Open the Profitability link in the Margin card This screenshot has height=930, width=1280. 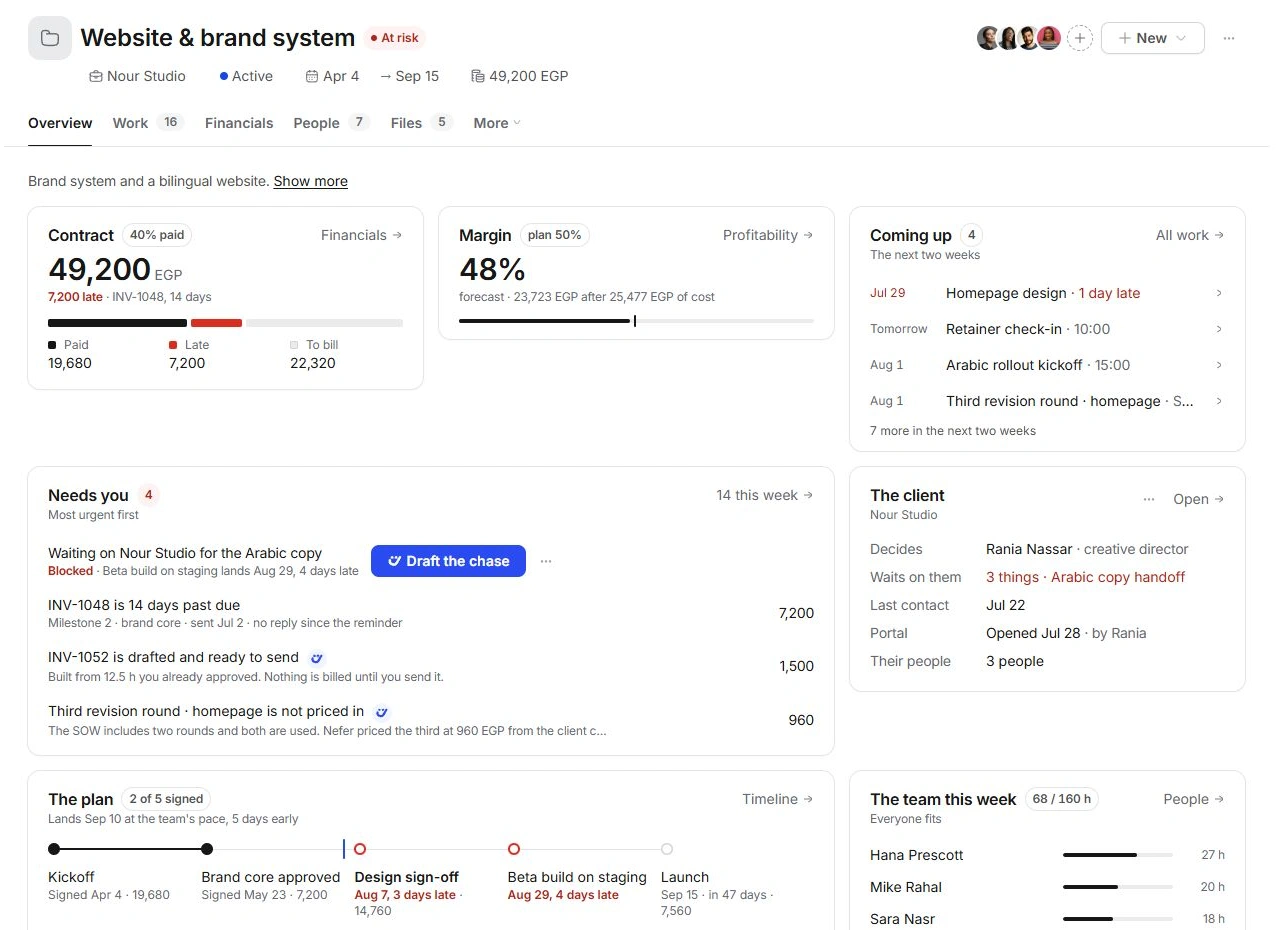768,235
